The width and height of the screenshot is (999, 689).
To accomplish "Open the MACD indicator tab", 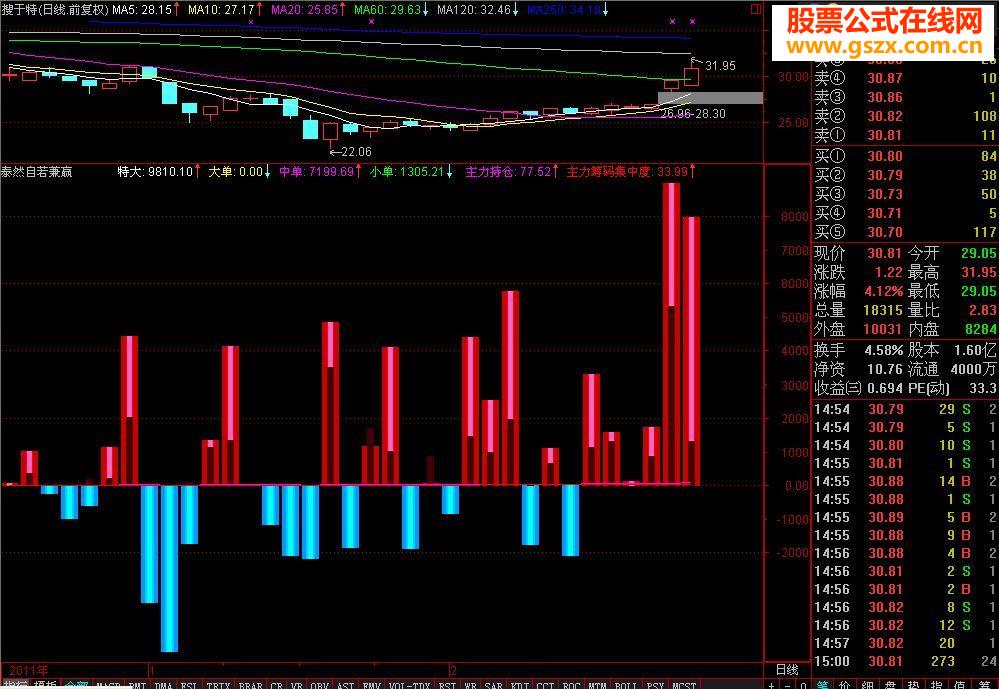I will coord(108,685).
